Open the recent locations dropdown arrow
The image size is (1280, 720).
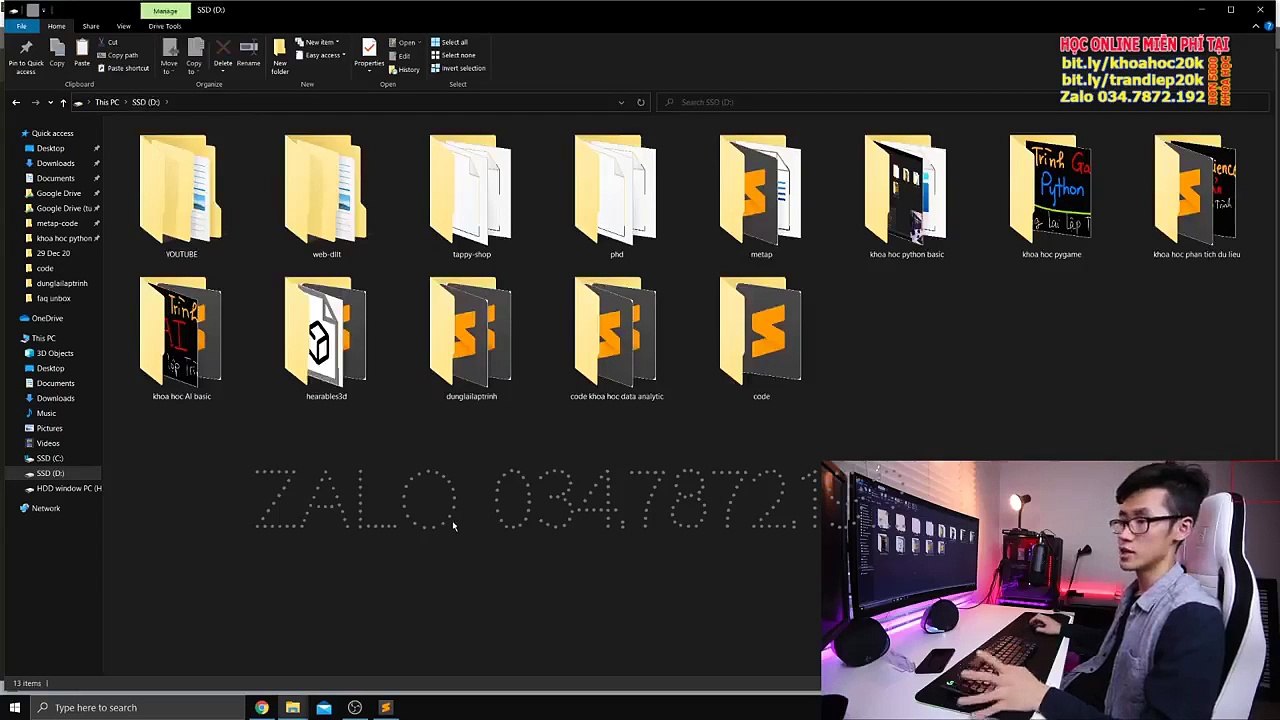[x=50, y=102]
